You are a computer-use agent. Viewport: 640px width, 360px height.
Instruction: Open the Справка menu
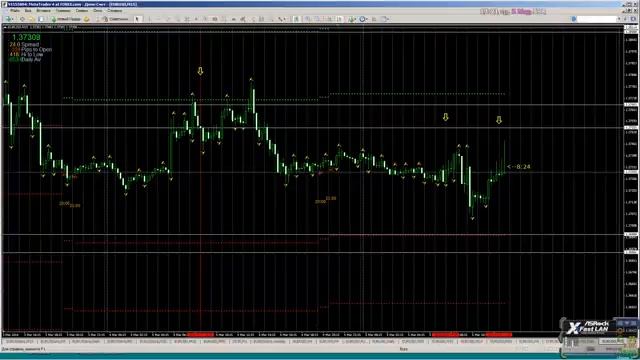(x=115, y=11)
